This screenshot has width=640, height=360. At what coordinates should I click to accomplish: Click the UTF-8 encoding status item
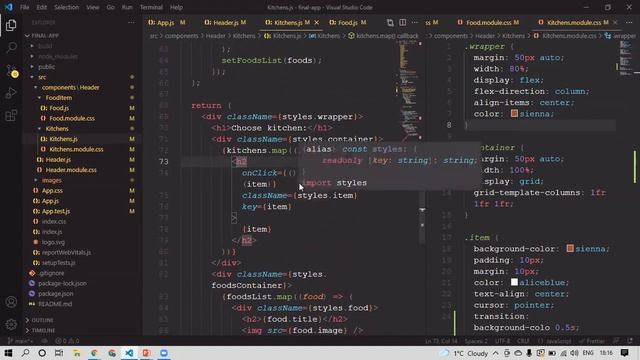point(502,341)
